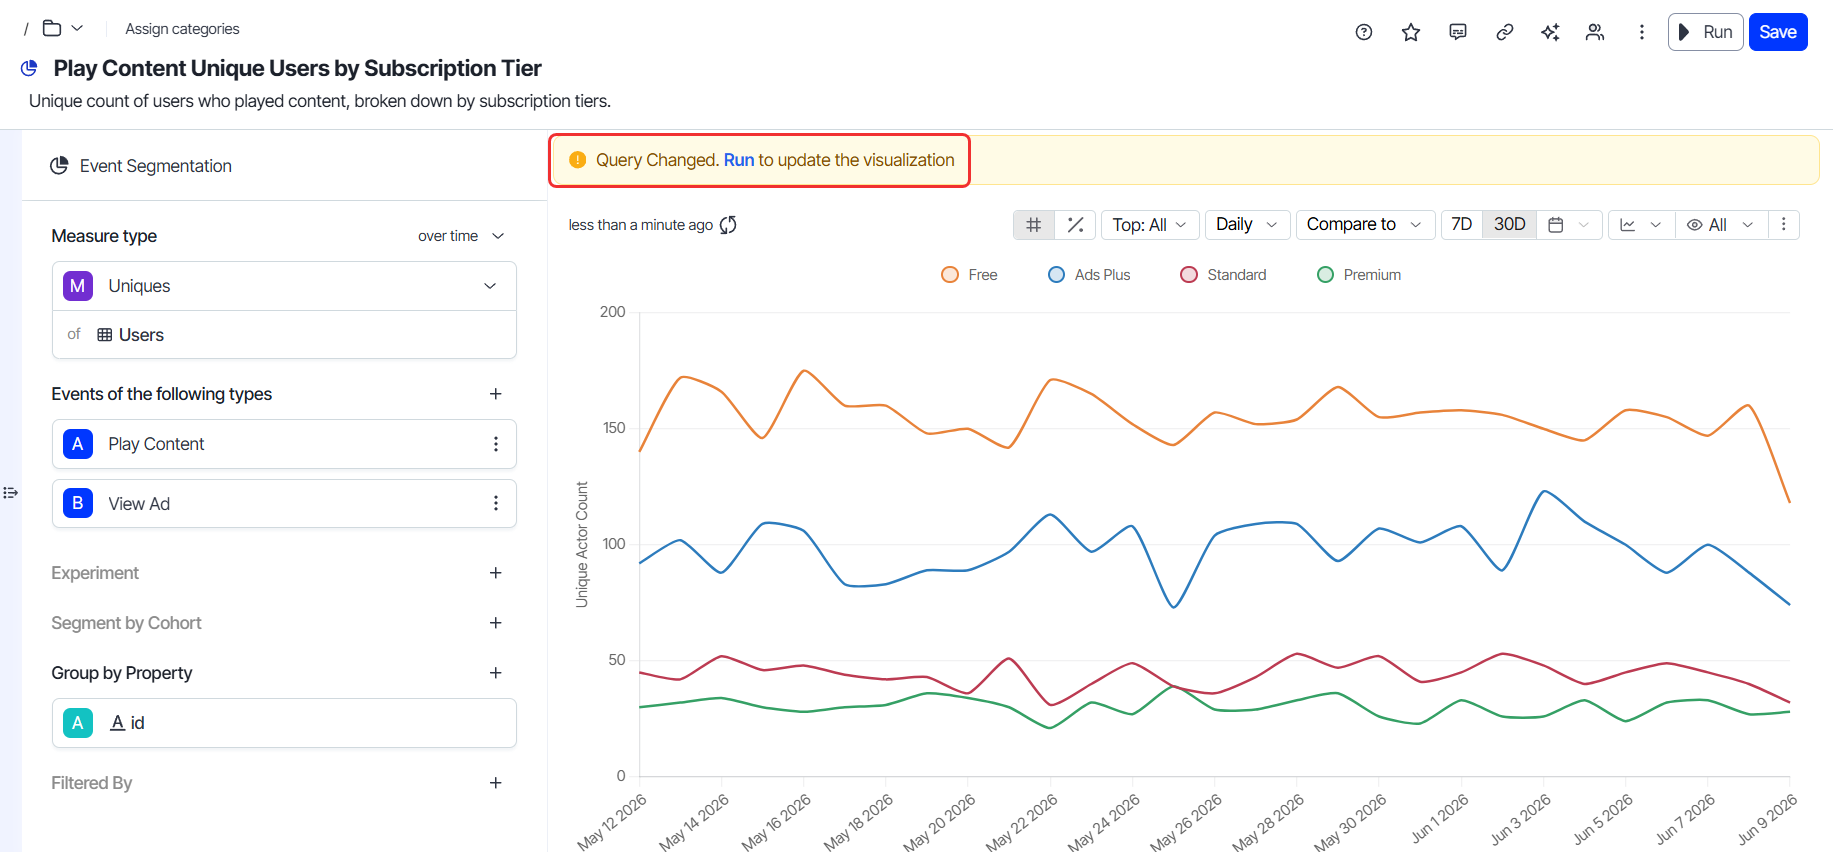Star this chart as favorite
The height and width of the screenshot is (852, 1833).
pyautogui.click(x=1411, y=32)
